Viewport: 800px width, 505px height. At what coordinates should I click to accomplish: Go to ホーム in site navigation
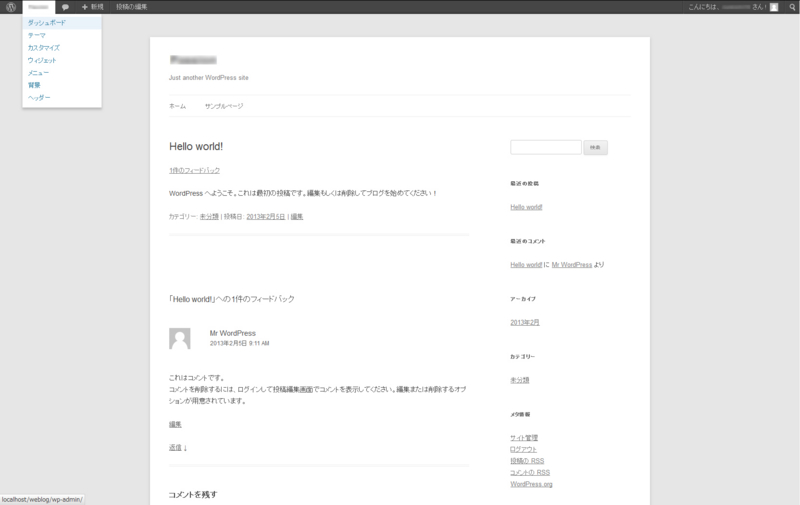click(178, 106)
